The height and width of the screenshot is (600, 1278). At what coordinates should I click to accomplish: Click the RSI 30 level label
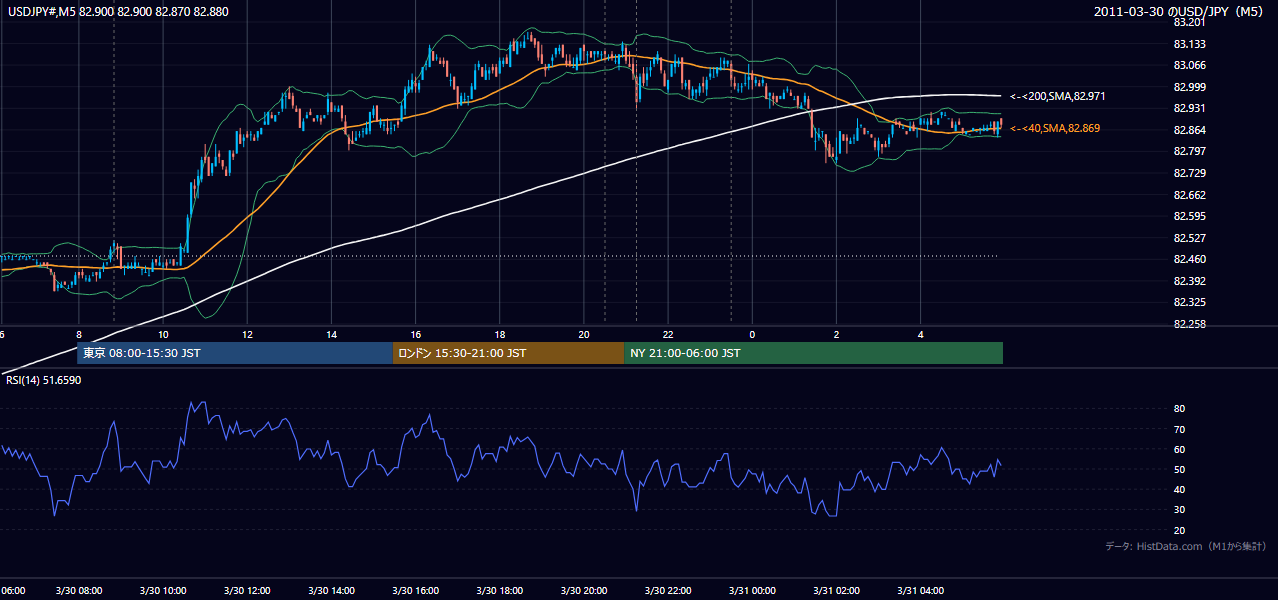tap(1179, 510)
